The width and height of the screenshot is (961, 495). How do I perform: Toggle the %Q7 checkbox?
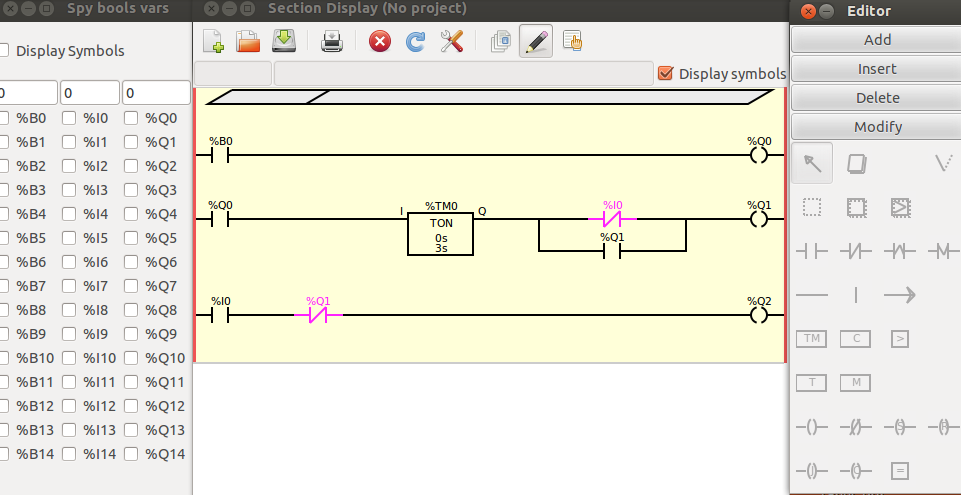click(131, 286)
